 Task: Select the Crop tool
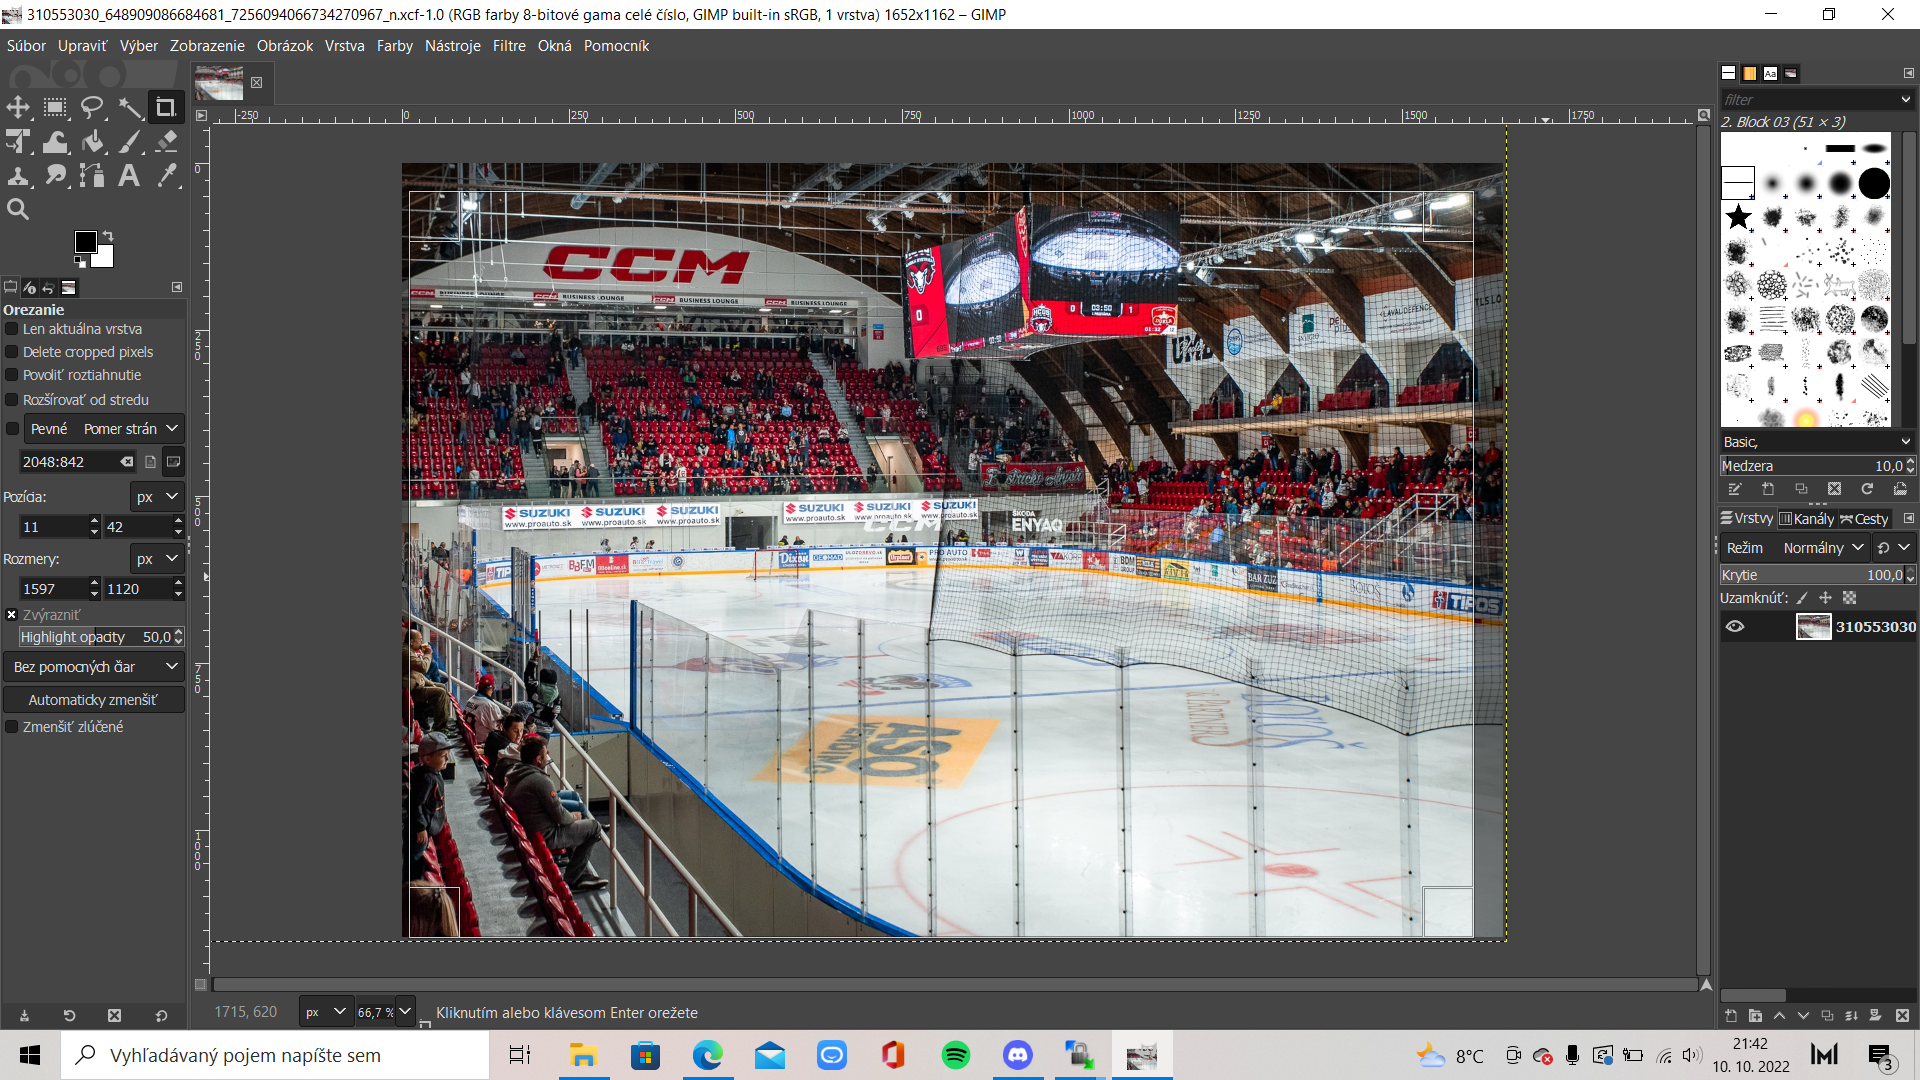166,107
